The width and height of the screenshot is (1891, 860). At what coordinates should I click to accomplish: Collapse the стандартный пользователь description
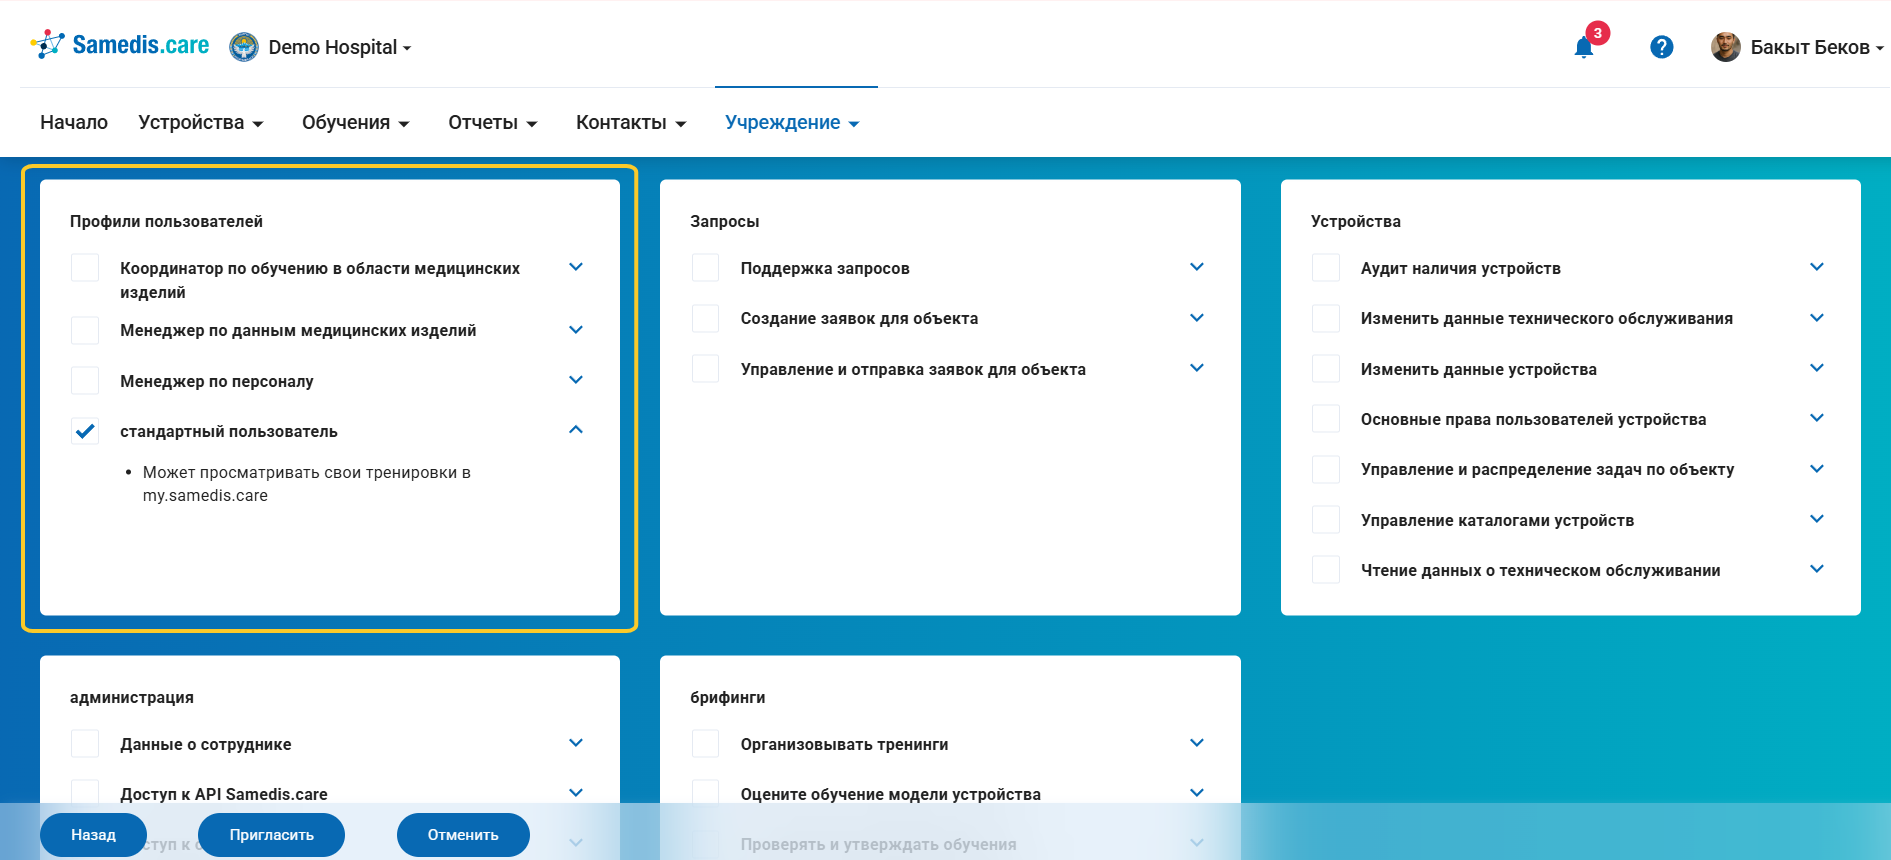(x=576, y=430)
